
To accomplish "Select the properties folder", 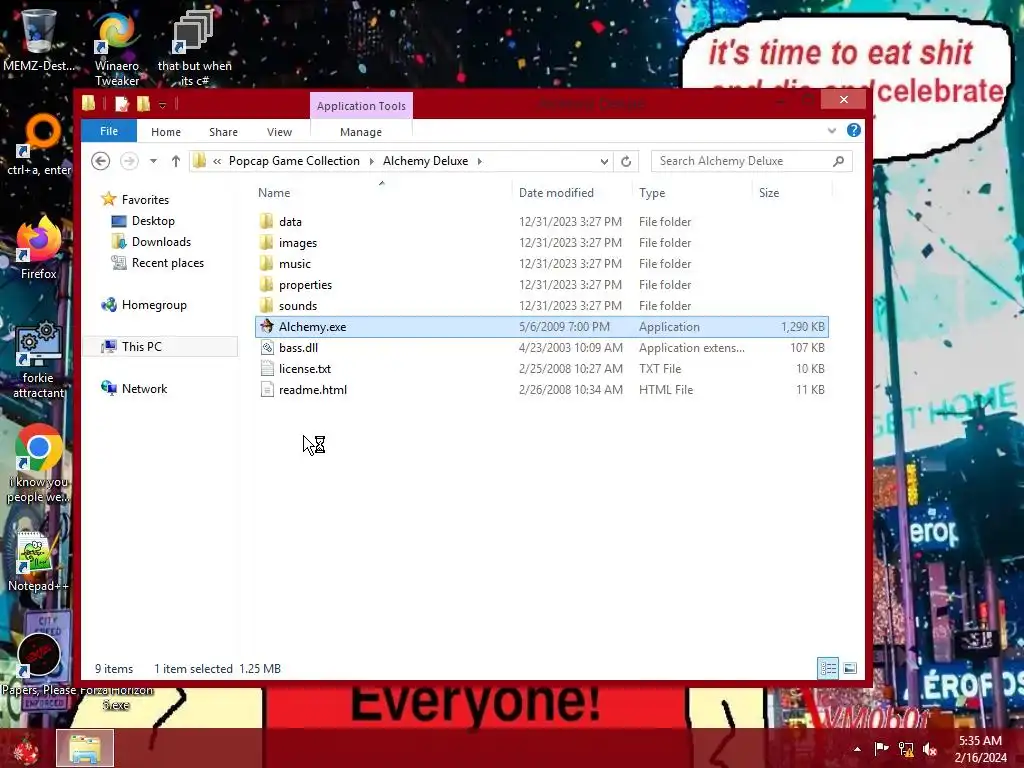I will click(x=541, y=285).
